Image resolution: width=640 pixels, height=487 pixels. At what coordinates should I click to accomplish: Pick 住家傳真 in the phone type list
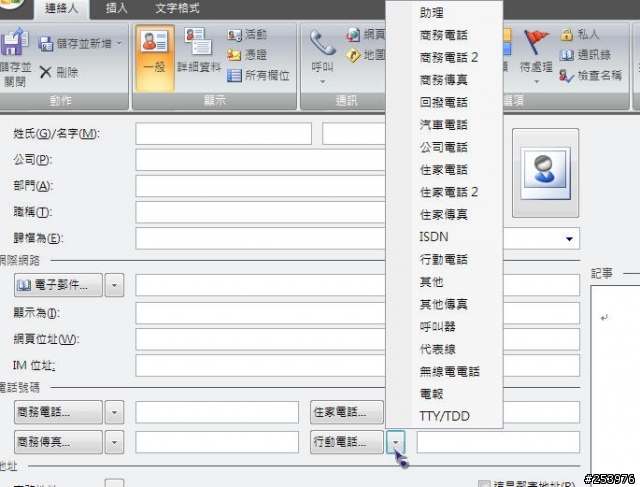click(x=444, y=215)
